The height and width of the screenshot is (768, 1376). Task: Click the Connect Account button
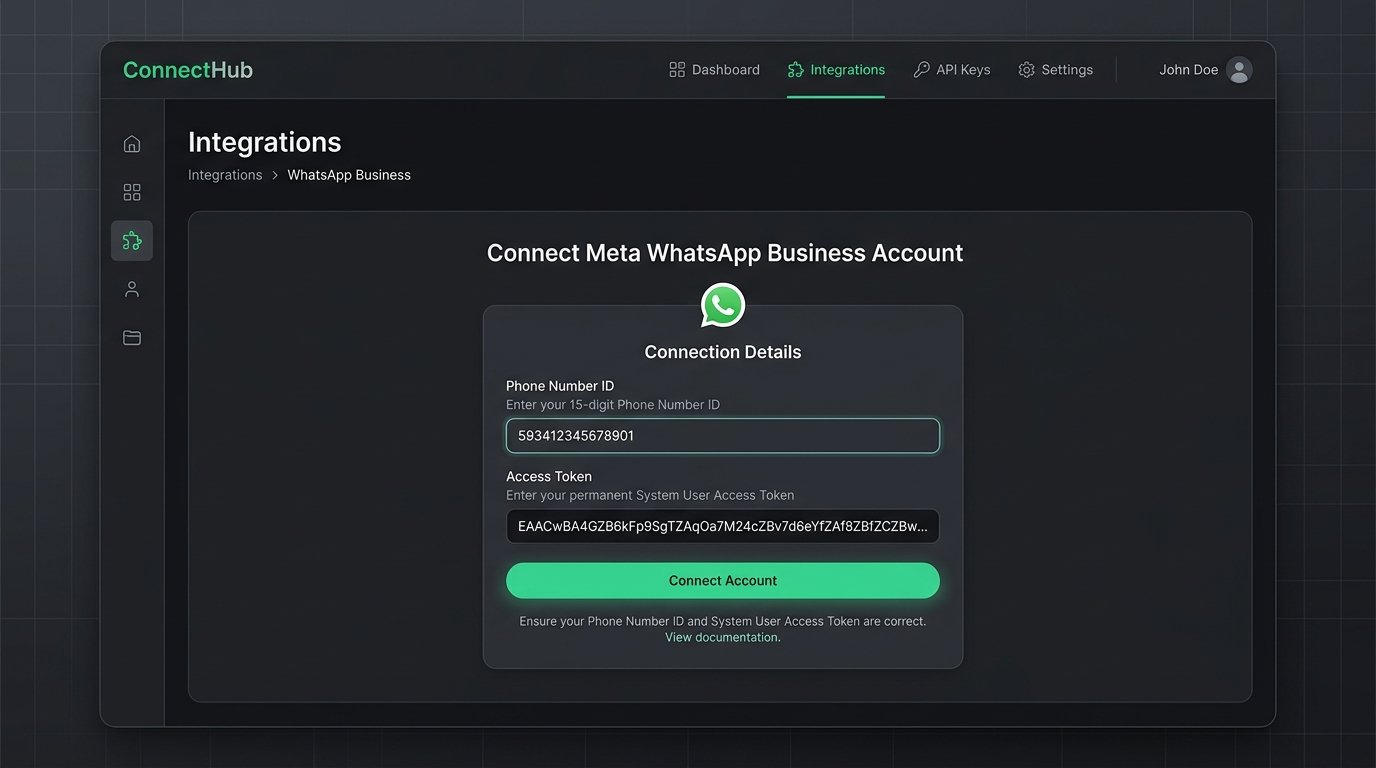click(723, 581)
